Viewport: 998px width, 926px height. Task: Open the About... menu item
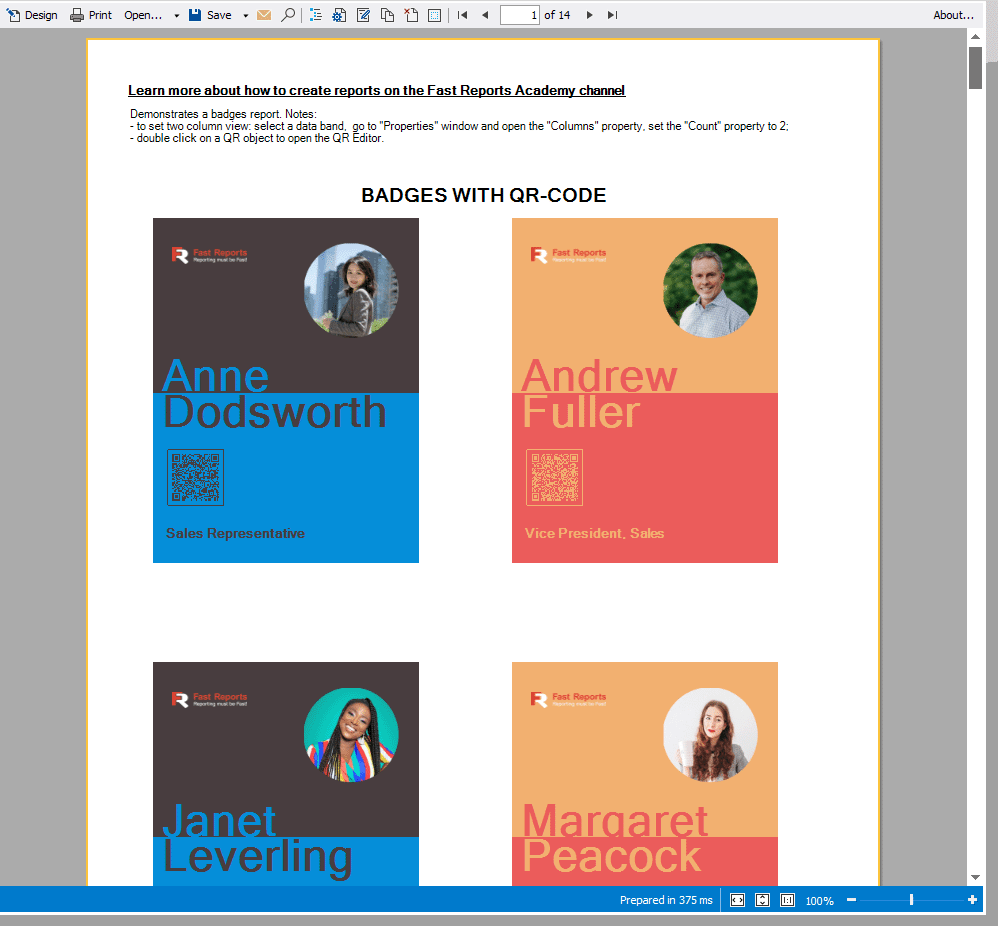coord(953,15)
